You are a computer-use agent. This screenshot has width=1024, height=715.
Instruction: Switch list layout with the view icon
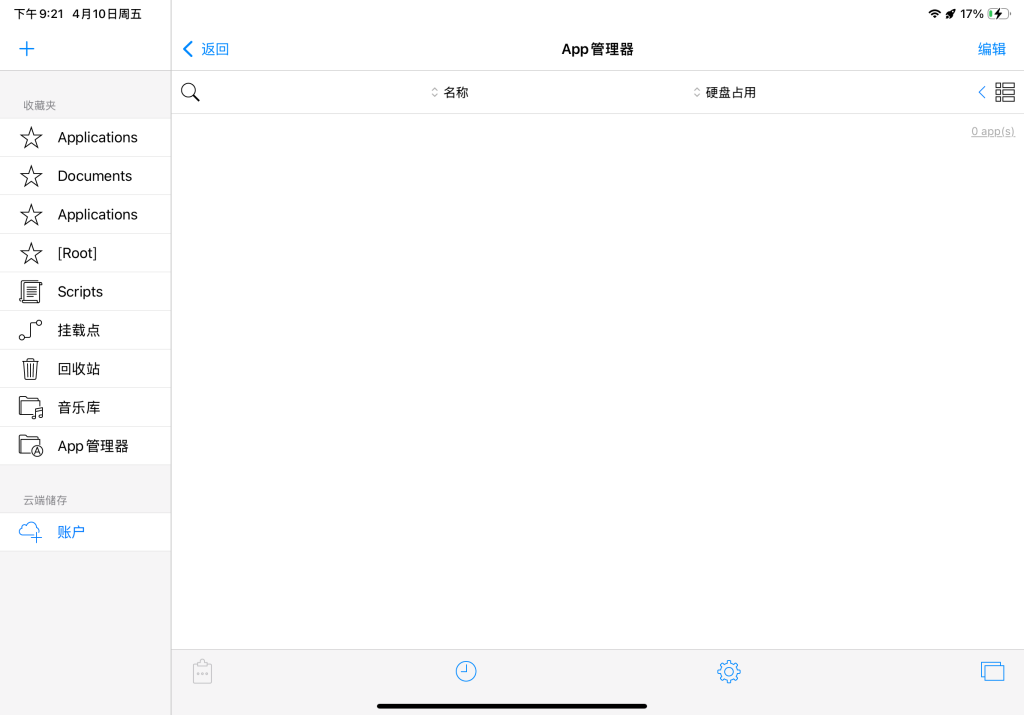click(x=1004, y=92)
